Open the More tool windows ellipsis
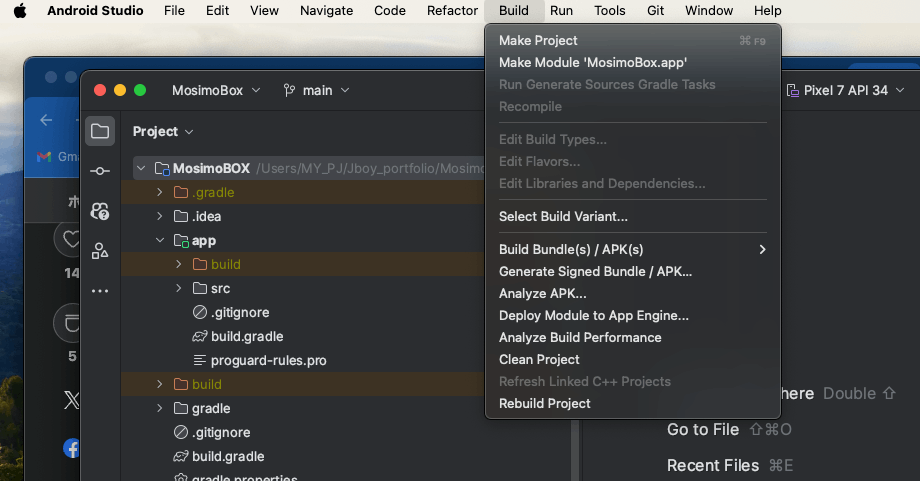The height and width of the screenshot is (481, 920). tap(99, 291)
